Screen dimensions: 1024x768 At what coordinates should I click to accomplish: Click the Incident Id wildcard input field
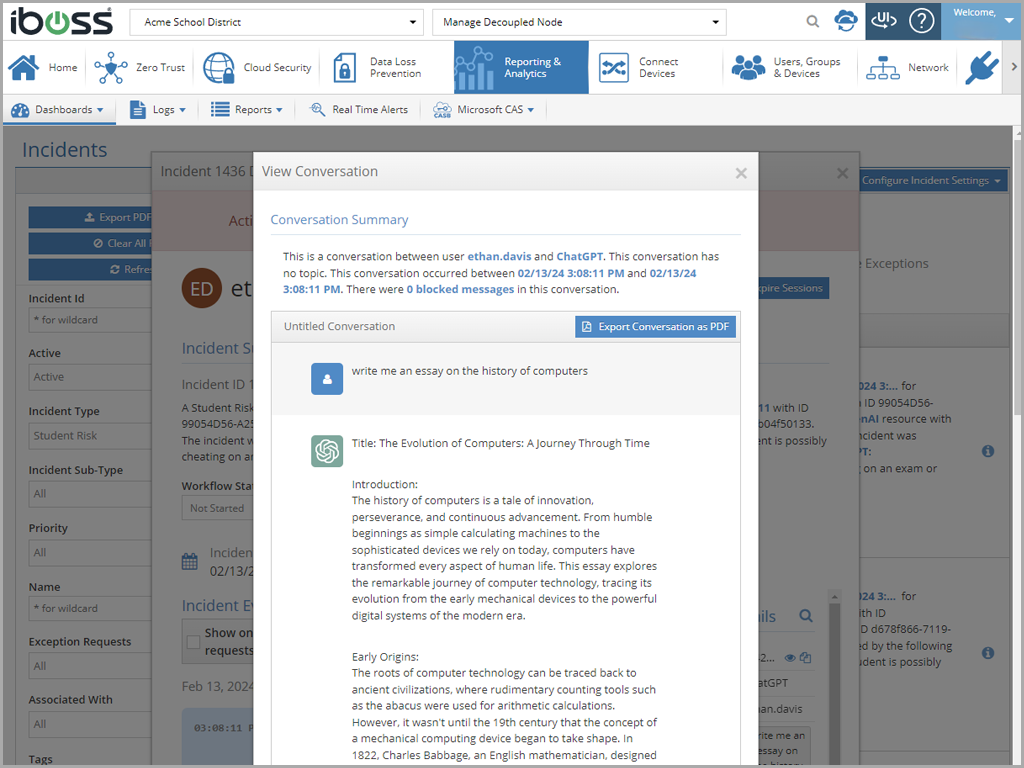[x=90, y=319]
